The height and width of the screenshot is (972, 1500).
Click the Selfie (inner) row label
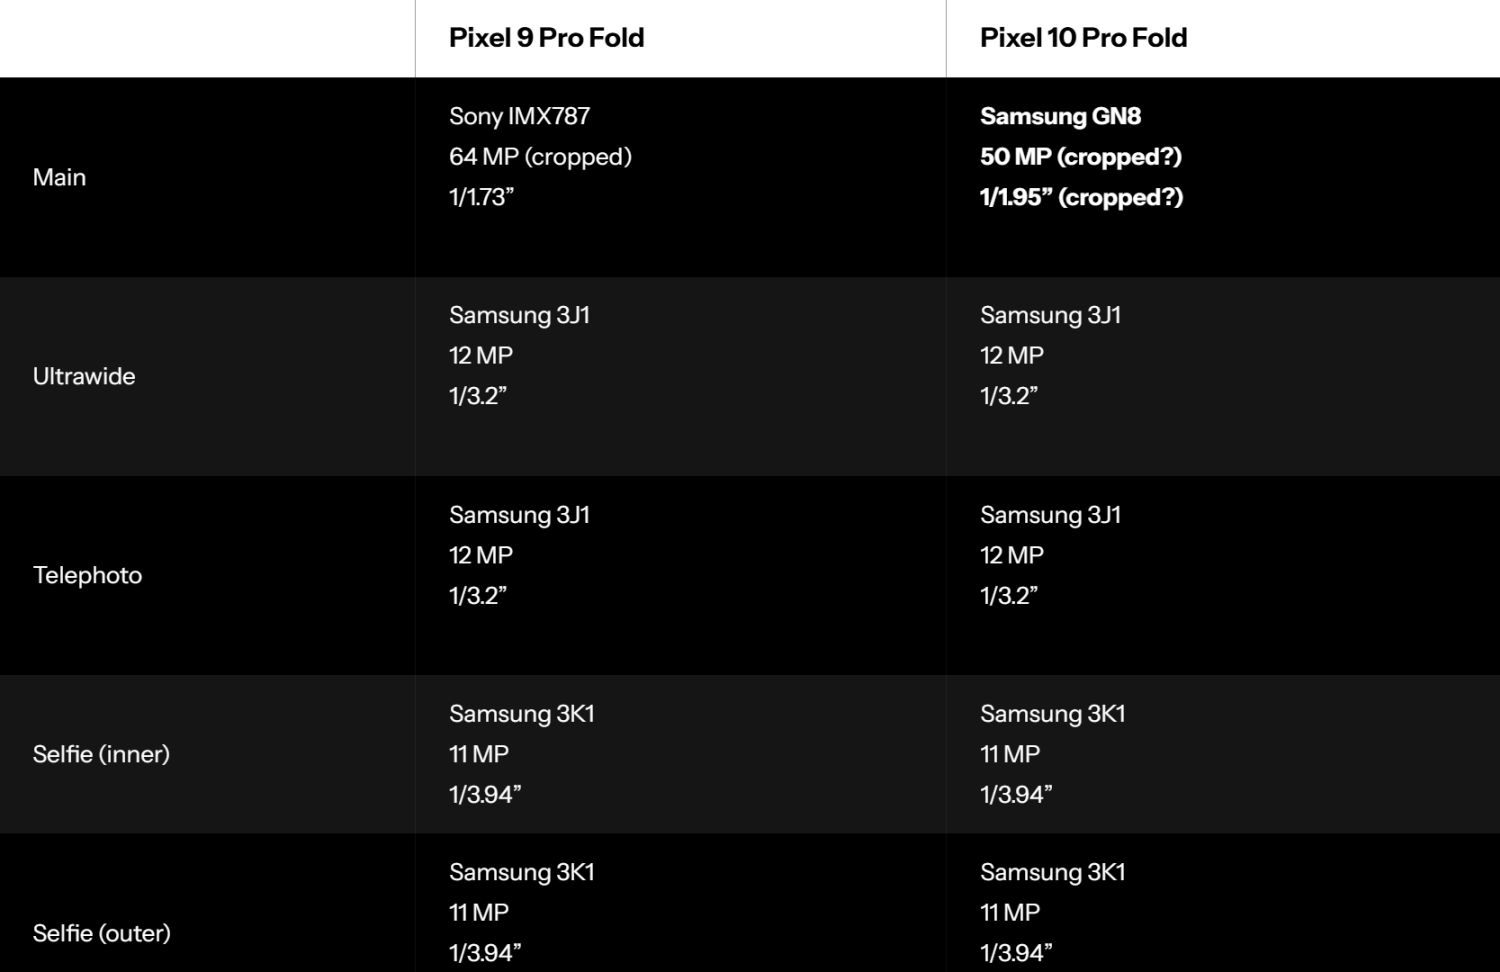101,754
